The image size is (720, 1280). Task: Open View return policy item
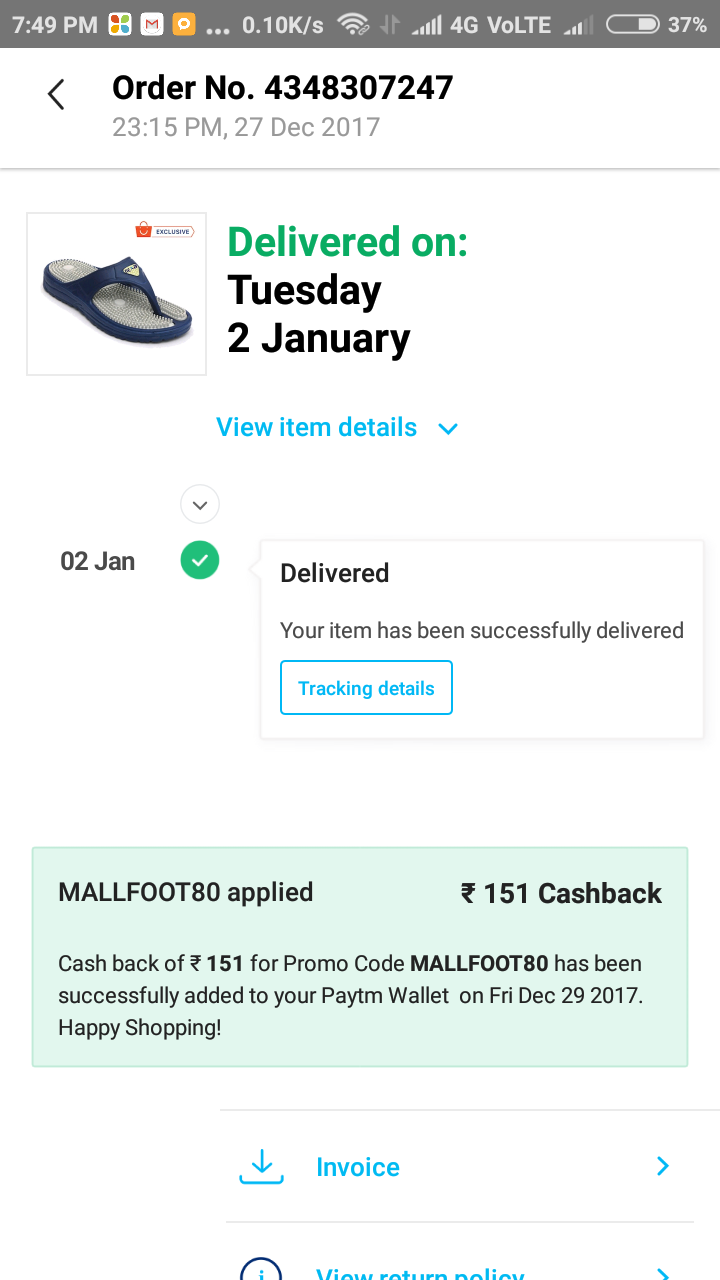pos(420,1274)
